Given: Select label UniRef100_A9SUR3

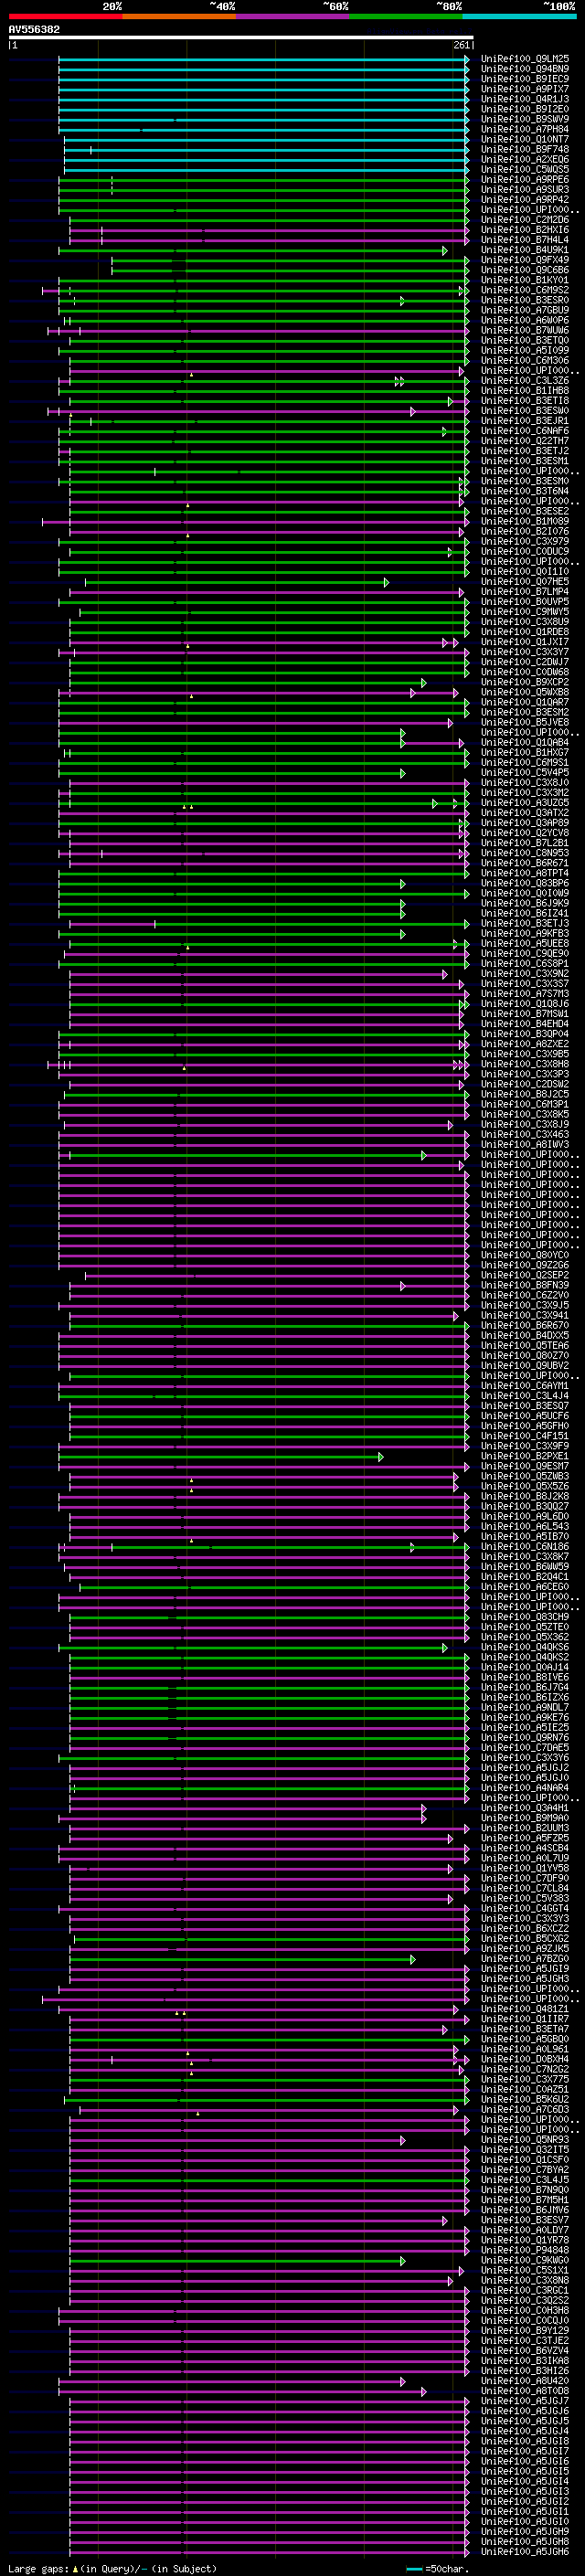Looking at the screenshot, I should 525,190.
